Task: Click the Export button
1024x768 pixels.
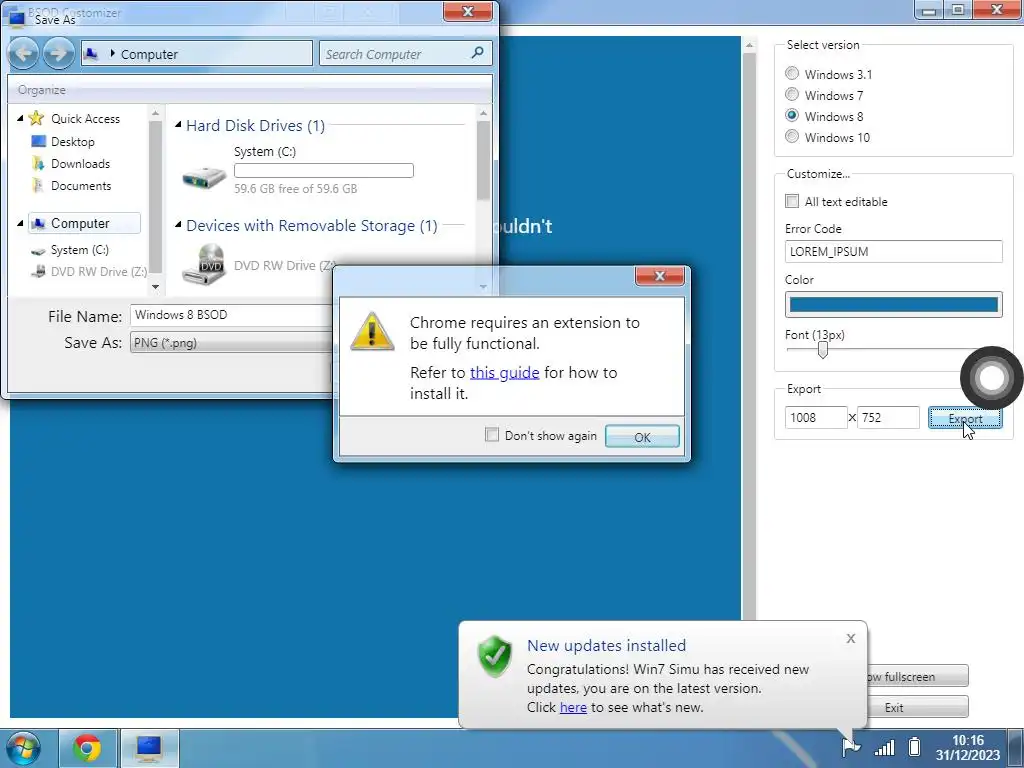Action: coord(965,418)
